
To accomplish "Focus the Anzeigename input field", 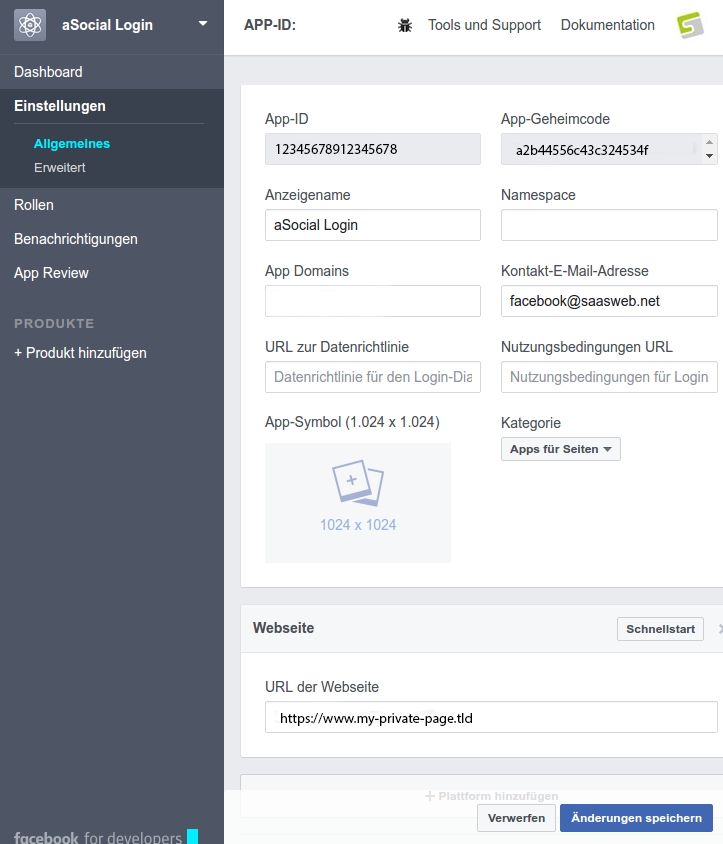I will point(373,225).
